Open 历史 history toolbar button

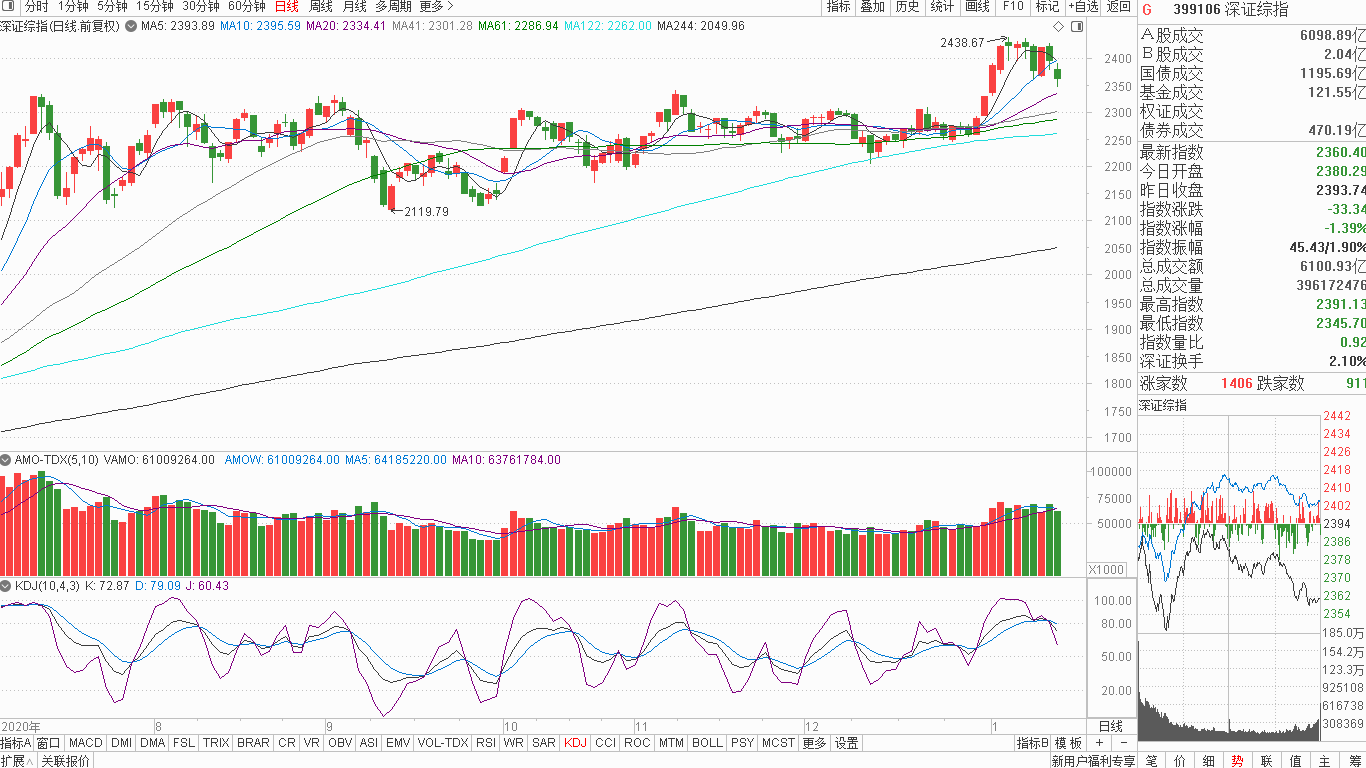coord(907,6)
